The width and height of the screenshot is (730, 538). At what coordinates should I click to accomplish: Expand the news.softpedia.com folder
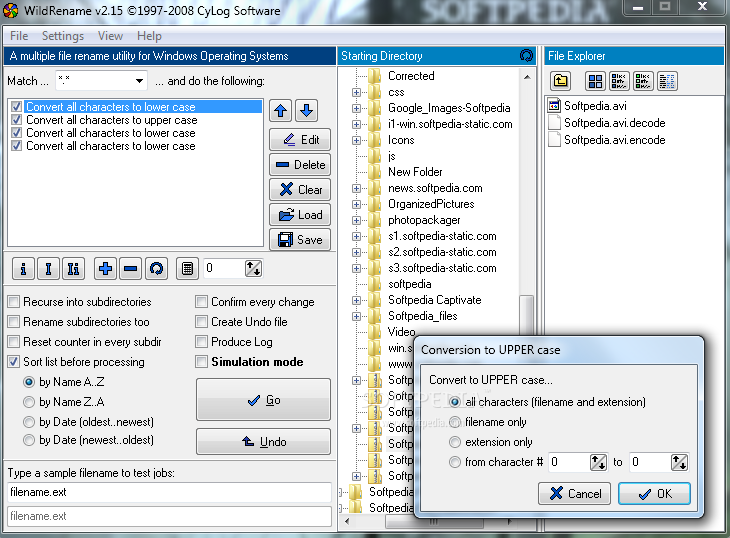pos(357,188)
